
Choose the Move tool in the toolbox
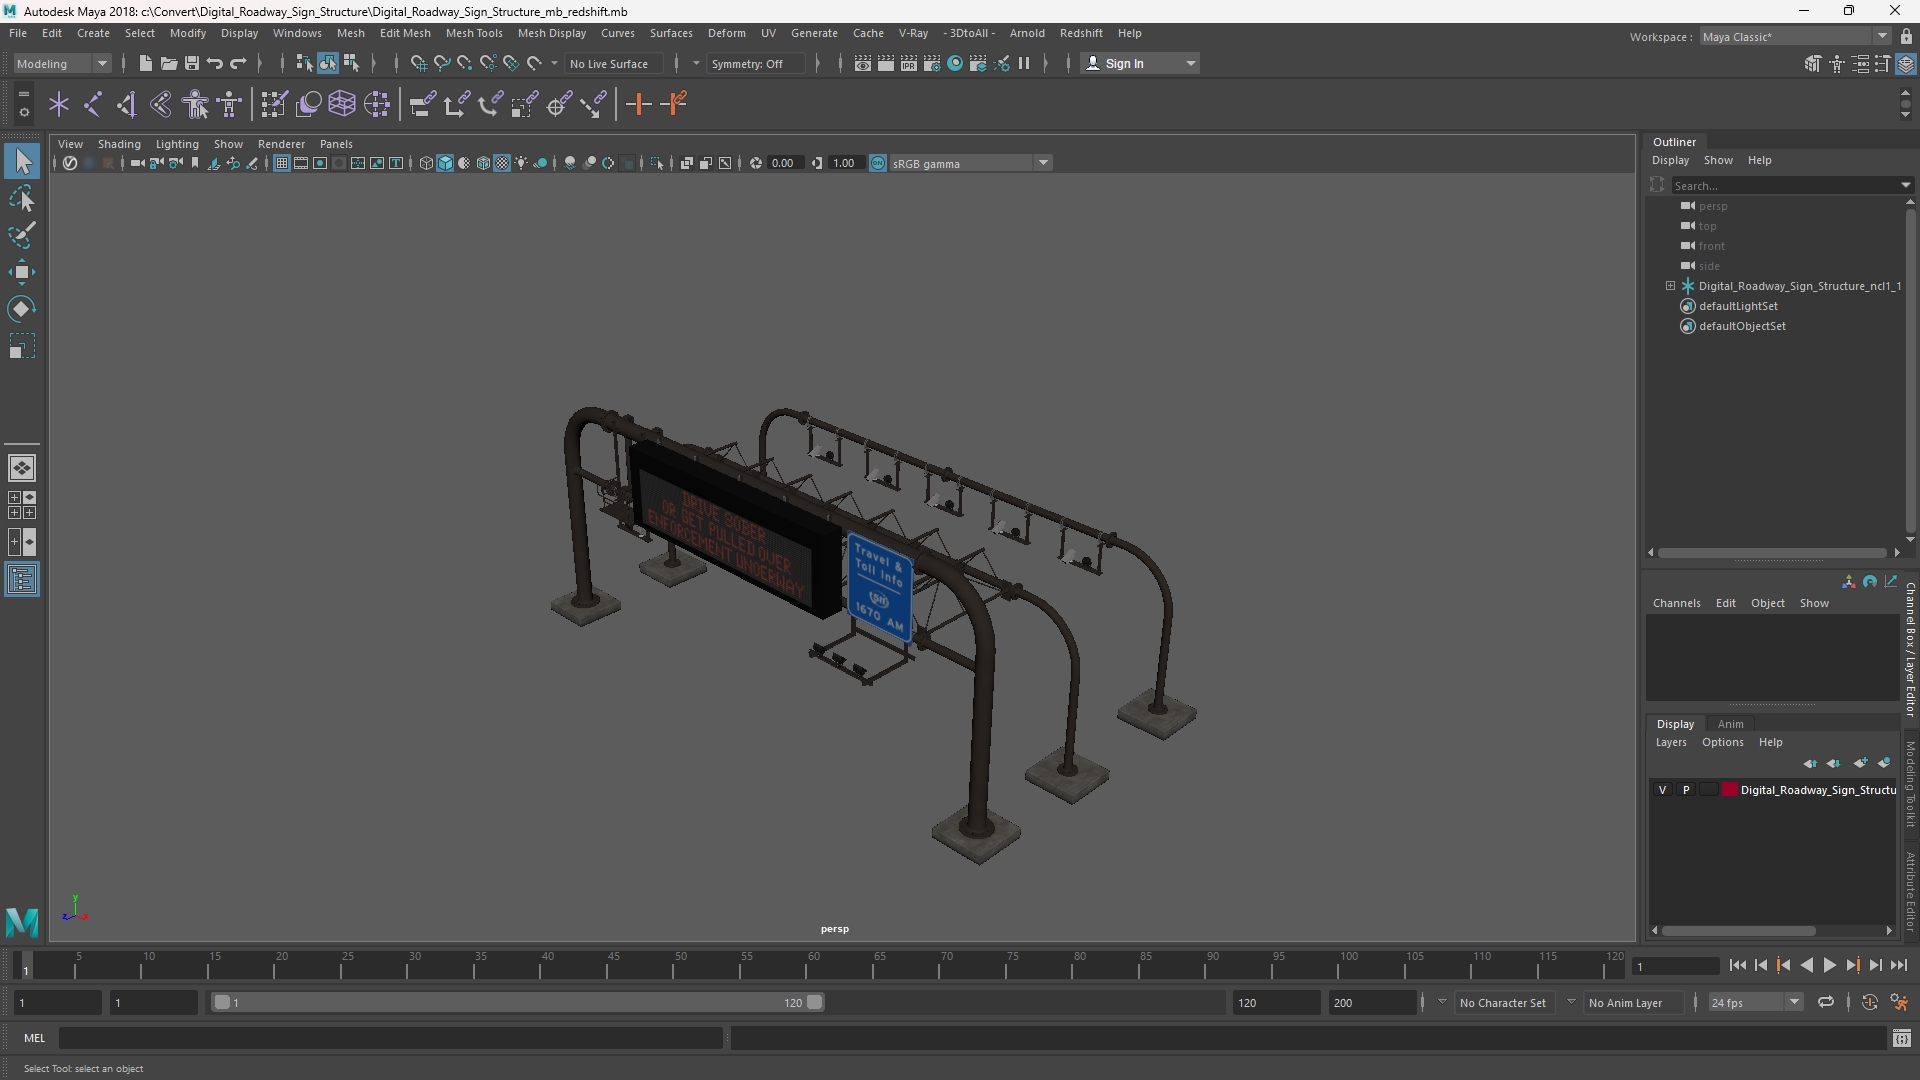22,272
